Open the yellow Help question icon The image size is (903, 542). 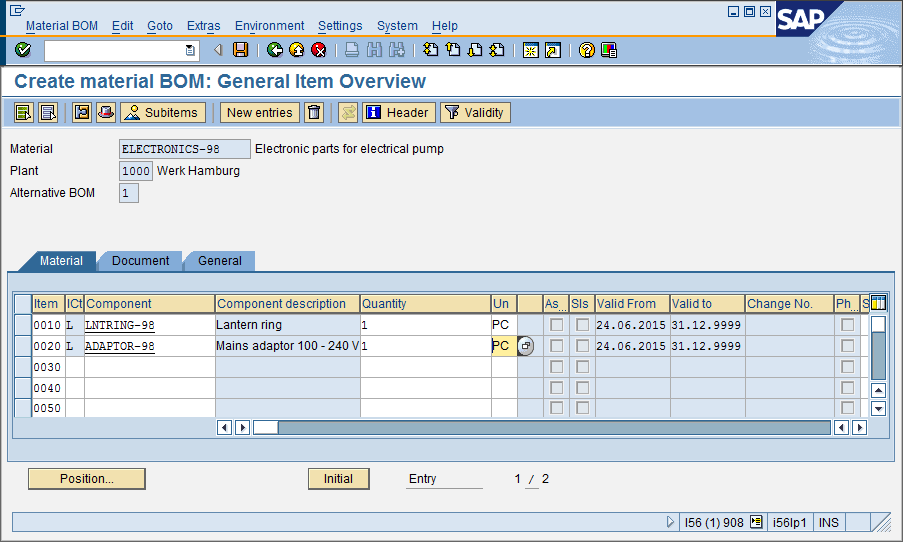click(586, 50)
